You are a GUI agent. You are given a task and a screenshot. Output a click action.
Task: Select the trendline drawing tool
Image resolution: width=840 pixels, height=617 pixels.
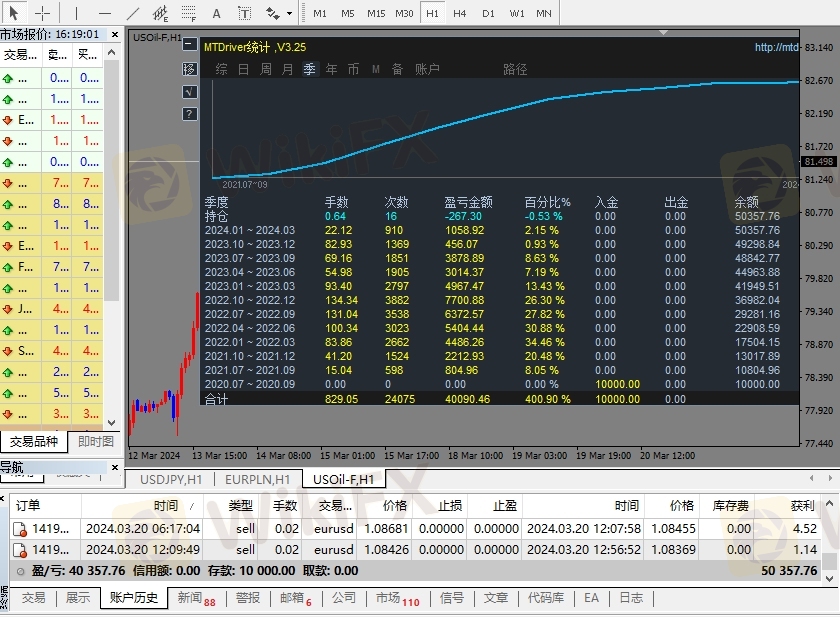click(x=133, y=13)
